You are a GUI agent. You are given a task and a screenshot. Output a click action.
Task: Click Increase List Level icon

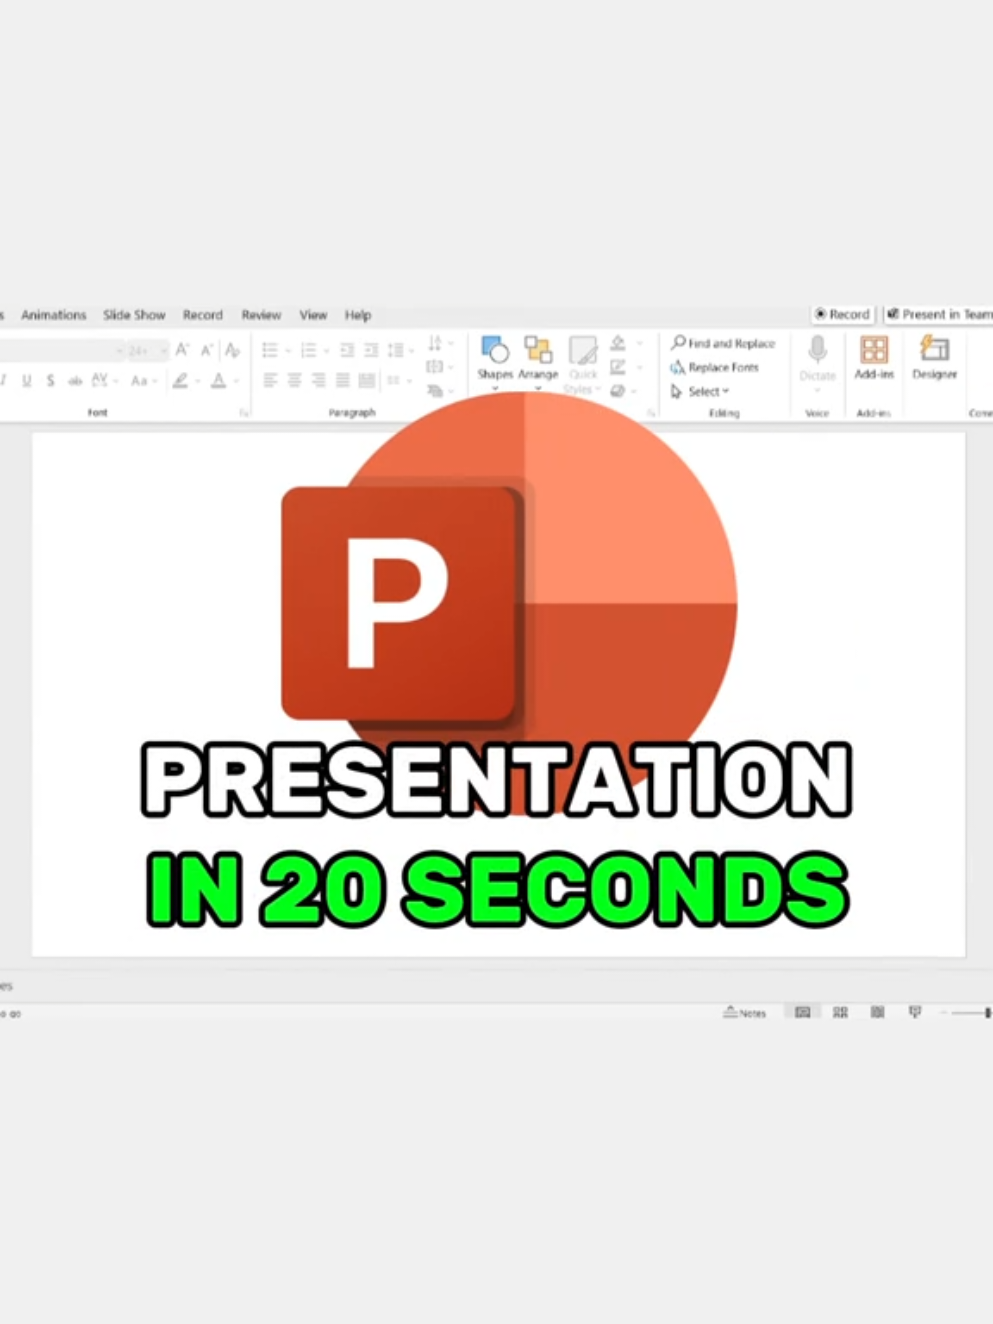pyautogui.click(x=370, y=350)
